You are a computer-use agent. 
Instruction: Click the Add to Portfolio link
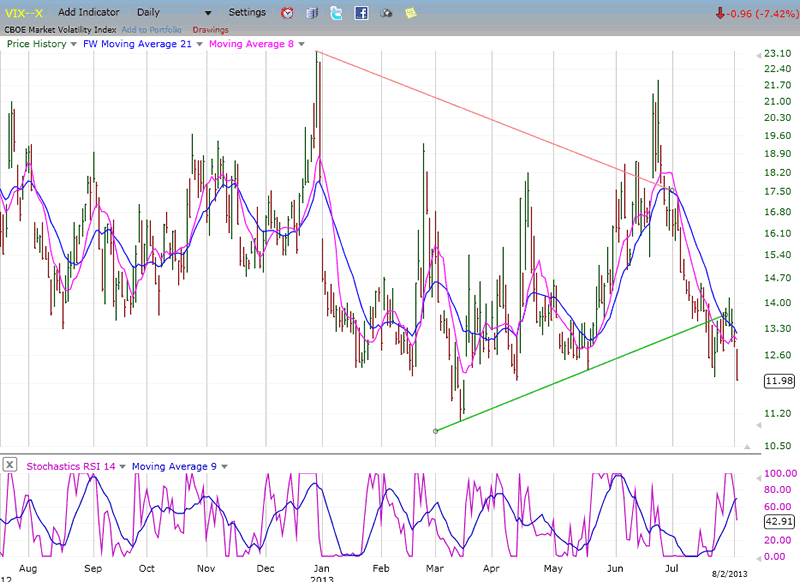[152, 30]
